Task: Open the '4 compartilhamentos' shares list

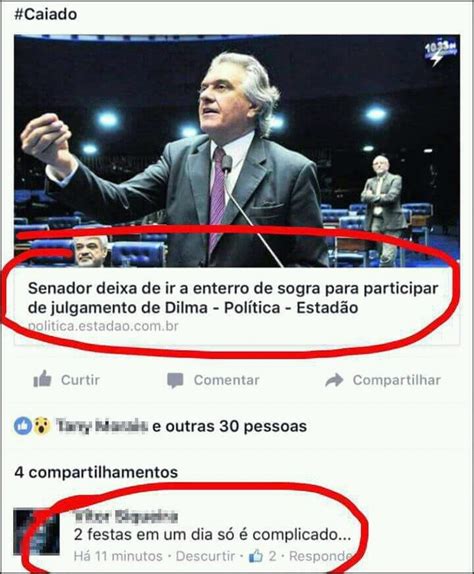Action: 96,472
